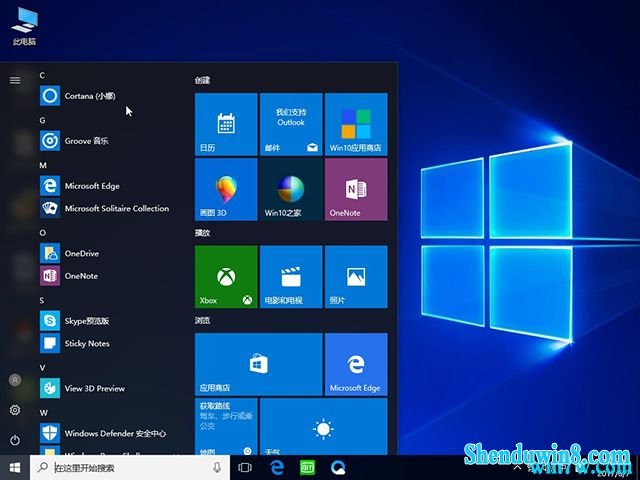Open the 应用商店 store wide tile
Screen dimensions: 640x480
point(259,364)
